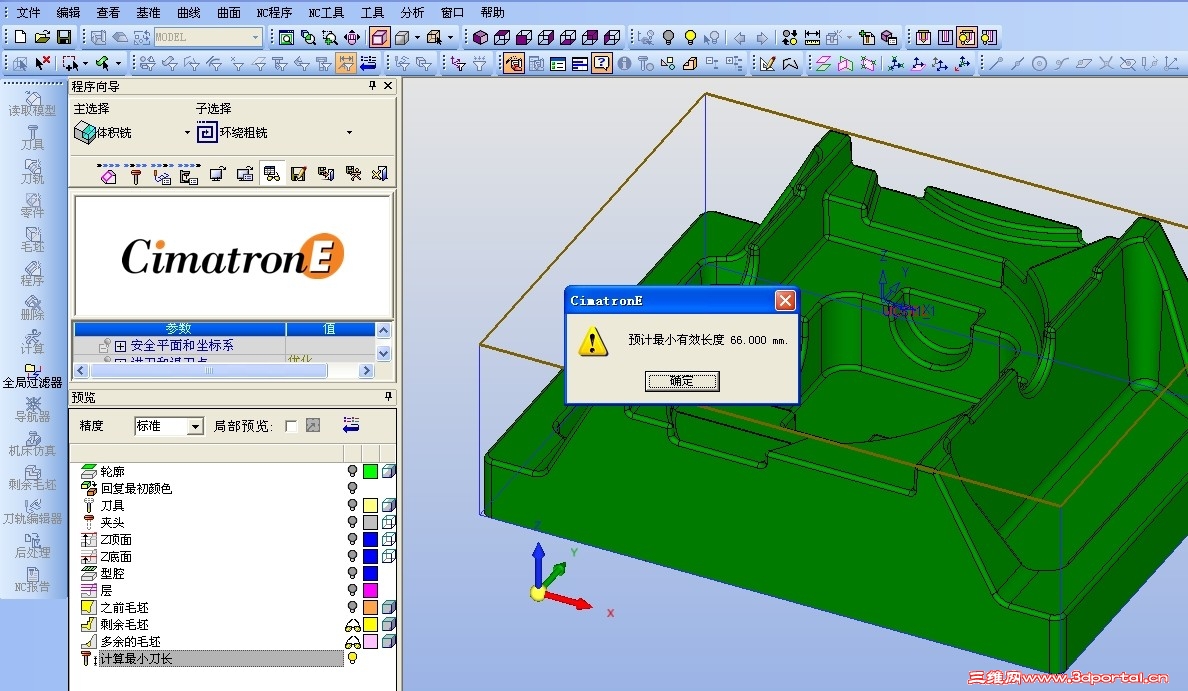Turn on the yellow light bulb show icon
The height and width of the screenshot is (691, 1188).
tap(690, 37)
